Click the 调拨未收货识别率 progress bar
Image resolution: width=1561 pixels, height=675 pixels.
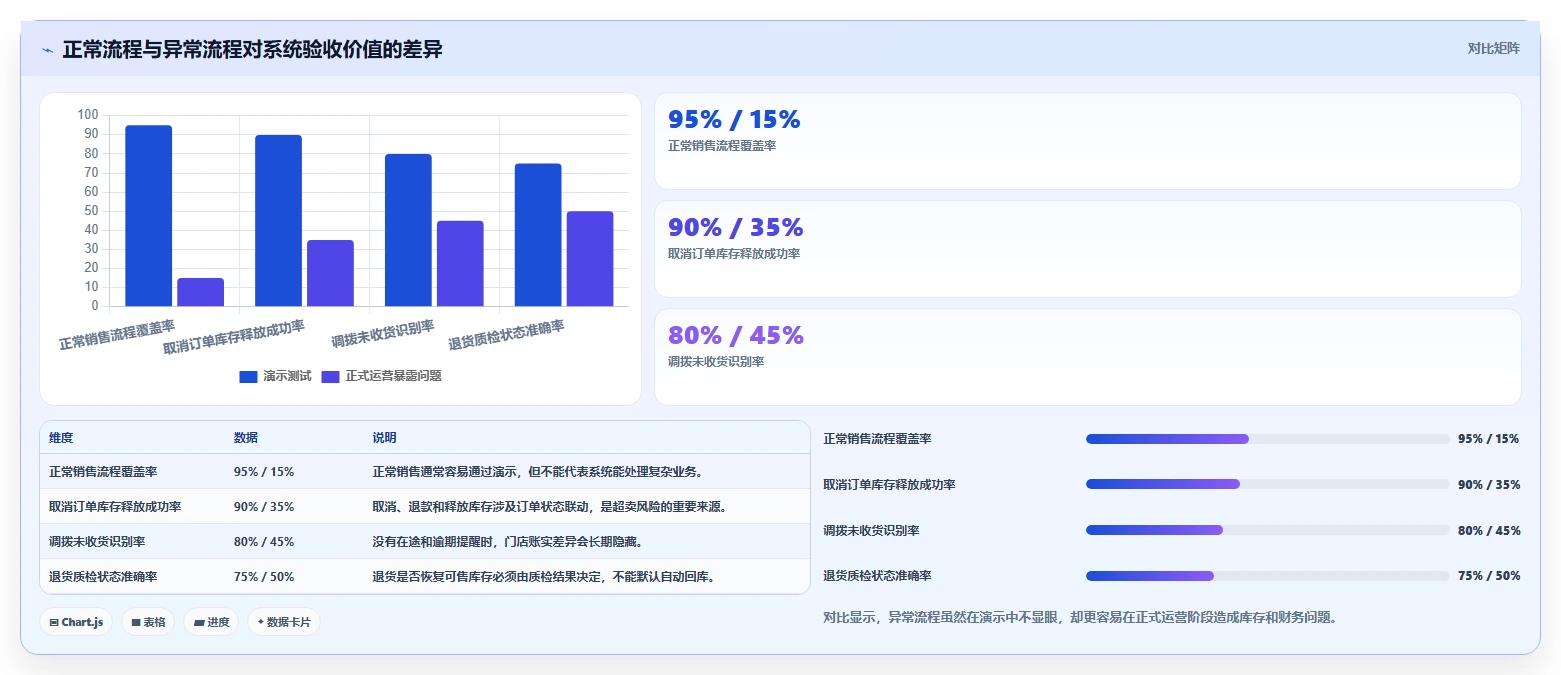pos(1268,530)
